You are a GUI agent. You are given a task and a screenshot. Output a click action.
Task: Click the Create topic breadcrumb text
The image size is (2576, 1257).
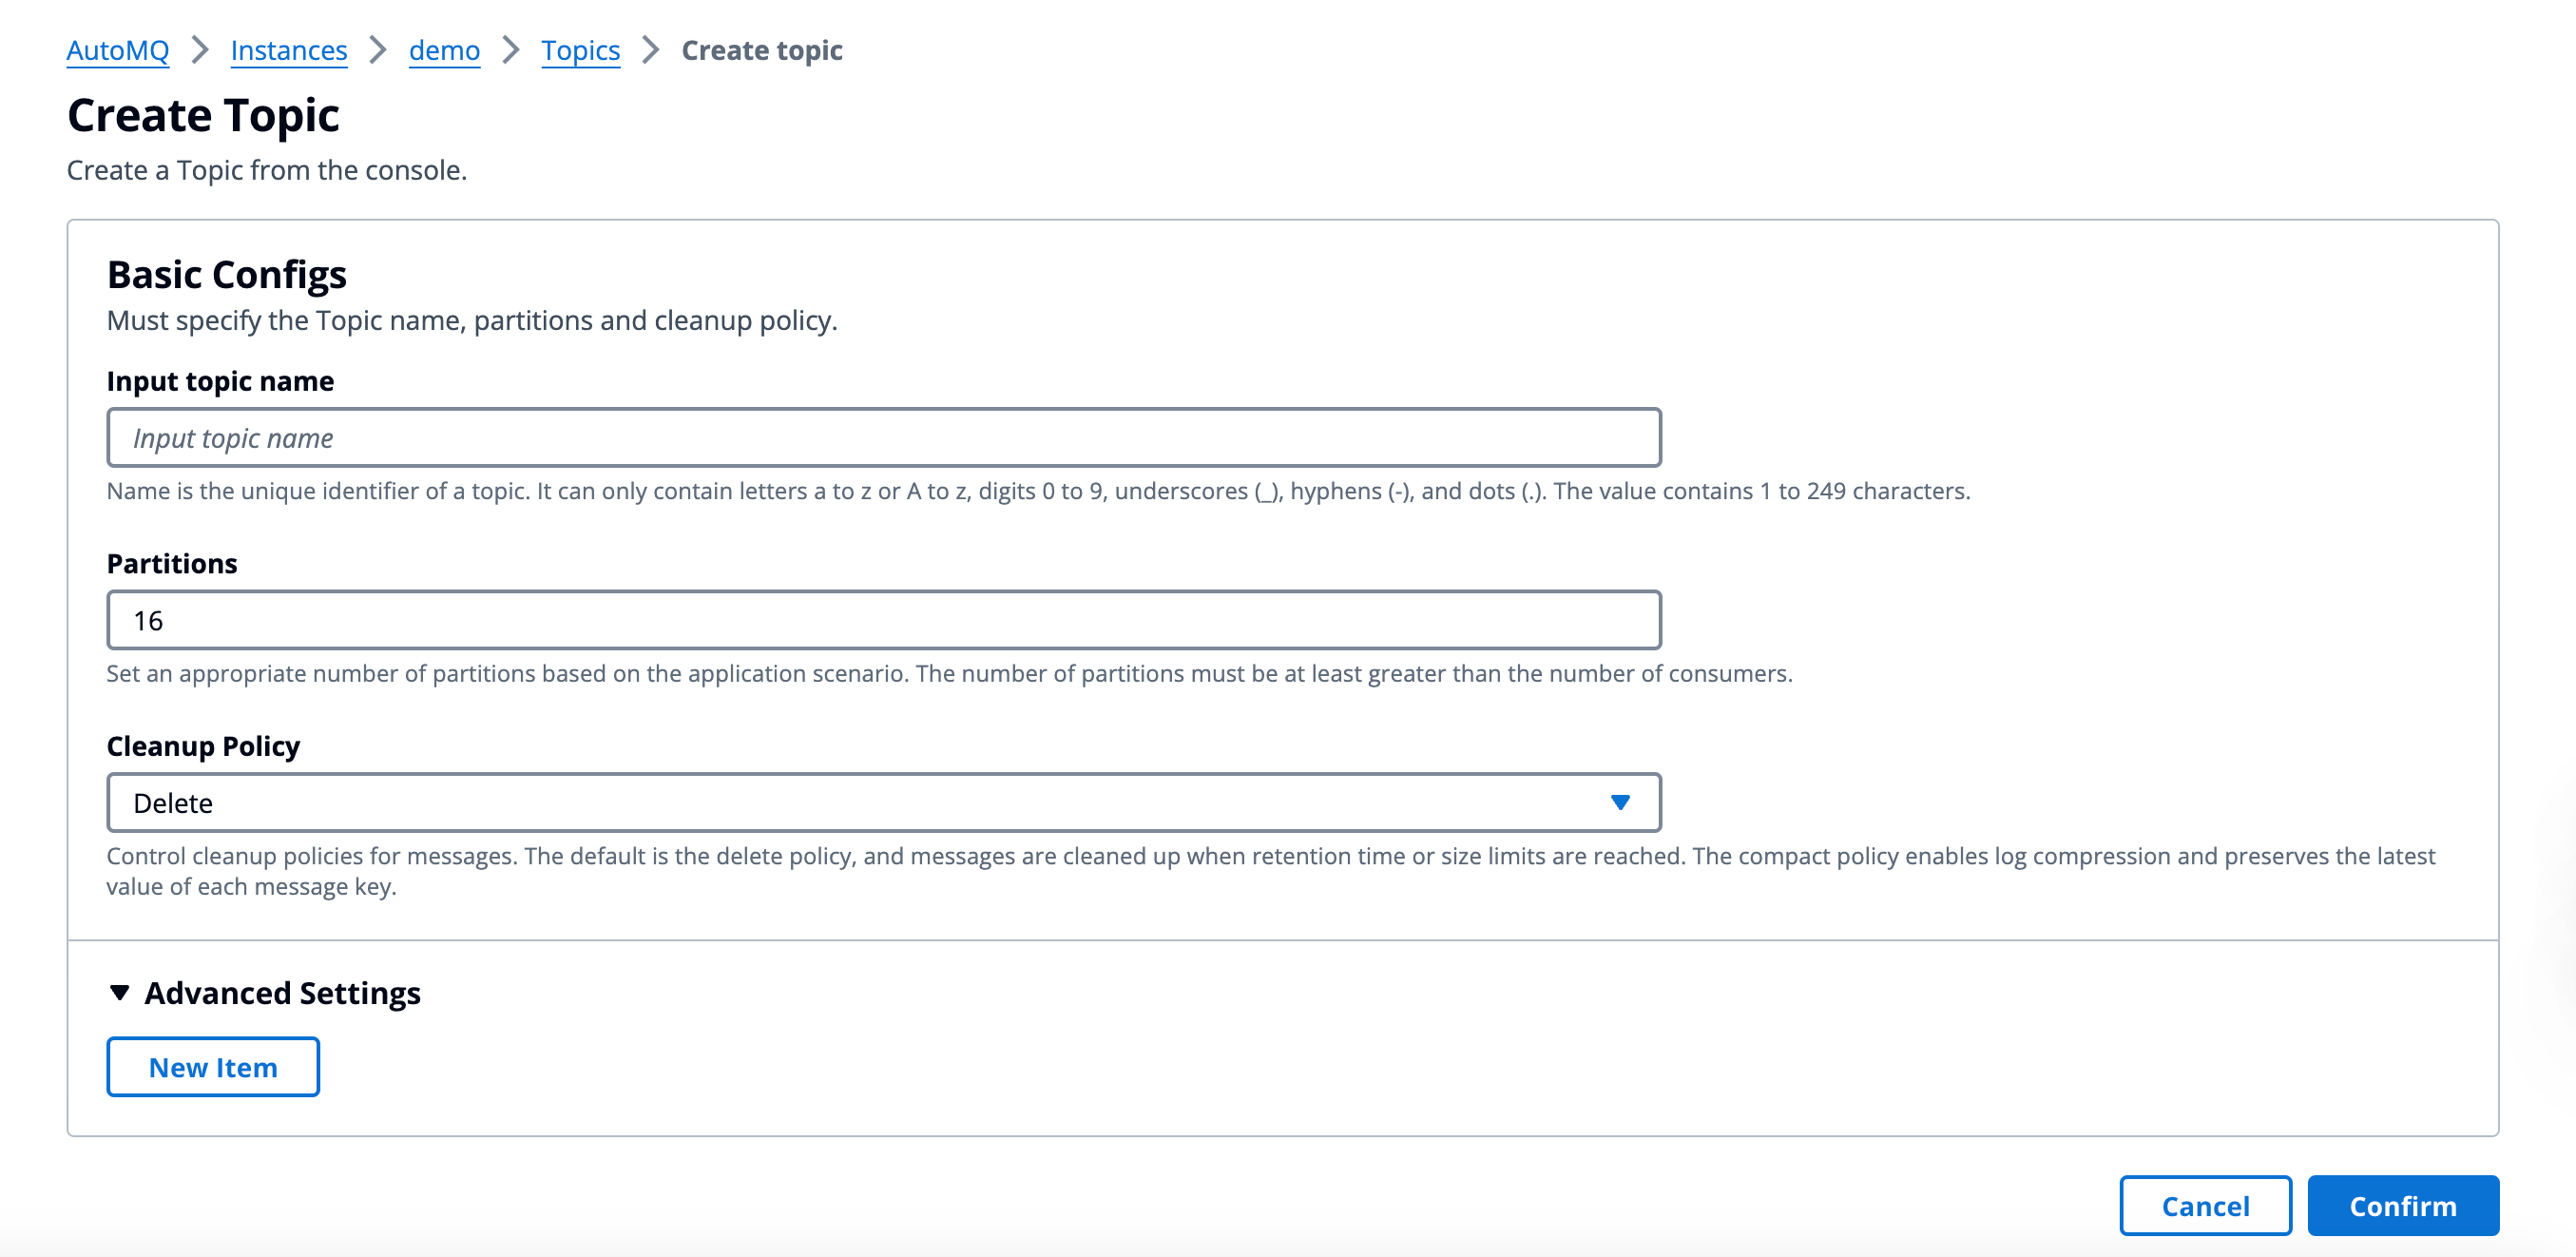pyautogui.click(x=761, y=50)
